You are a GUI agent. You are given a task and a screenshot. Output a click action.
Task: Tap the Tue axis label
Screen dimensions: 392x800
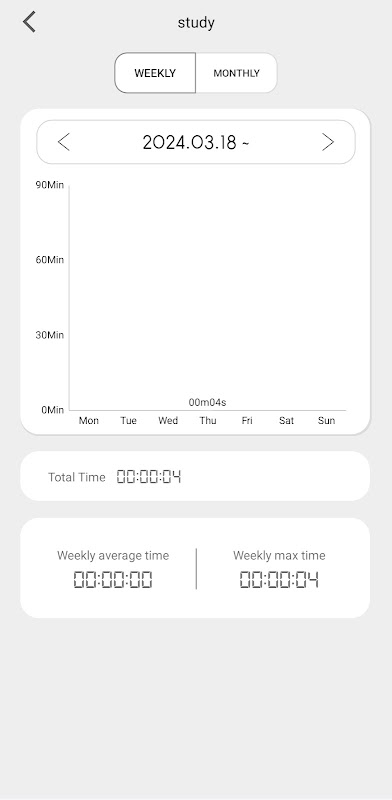click(x=128, y=420)
